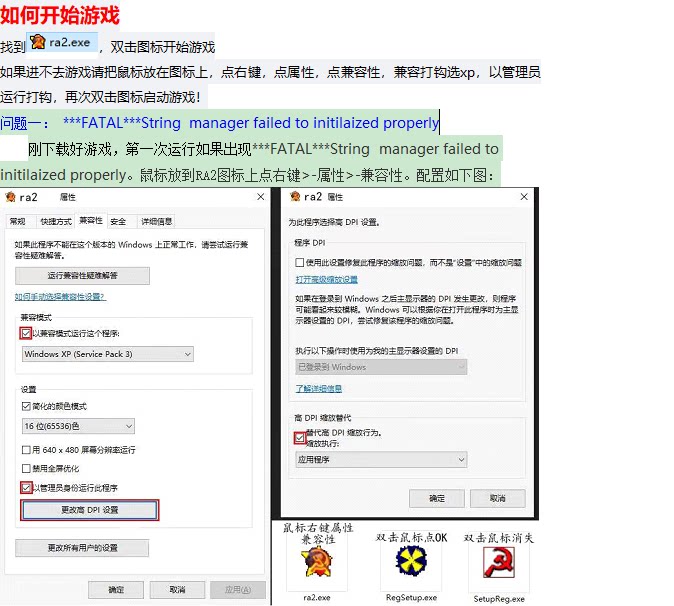Click 取消 in compatibility properties window

(177, 590)
